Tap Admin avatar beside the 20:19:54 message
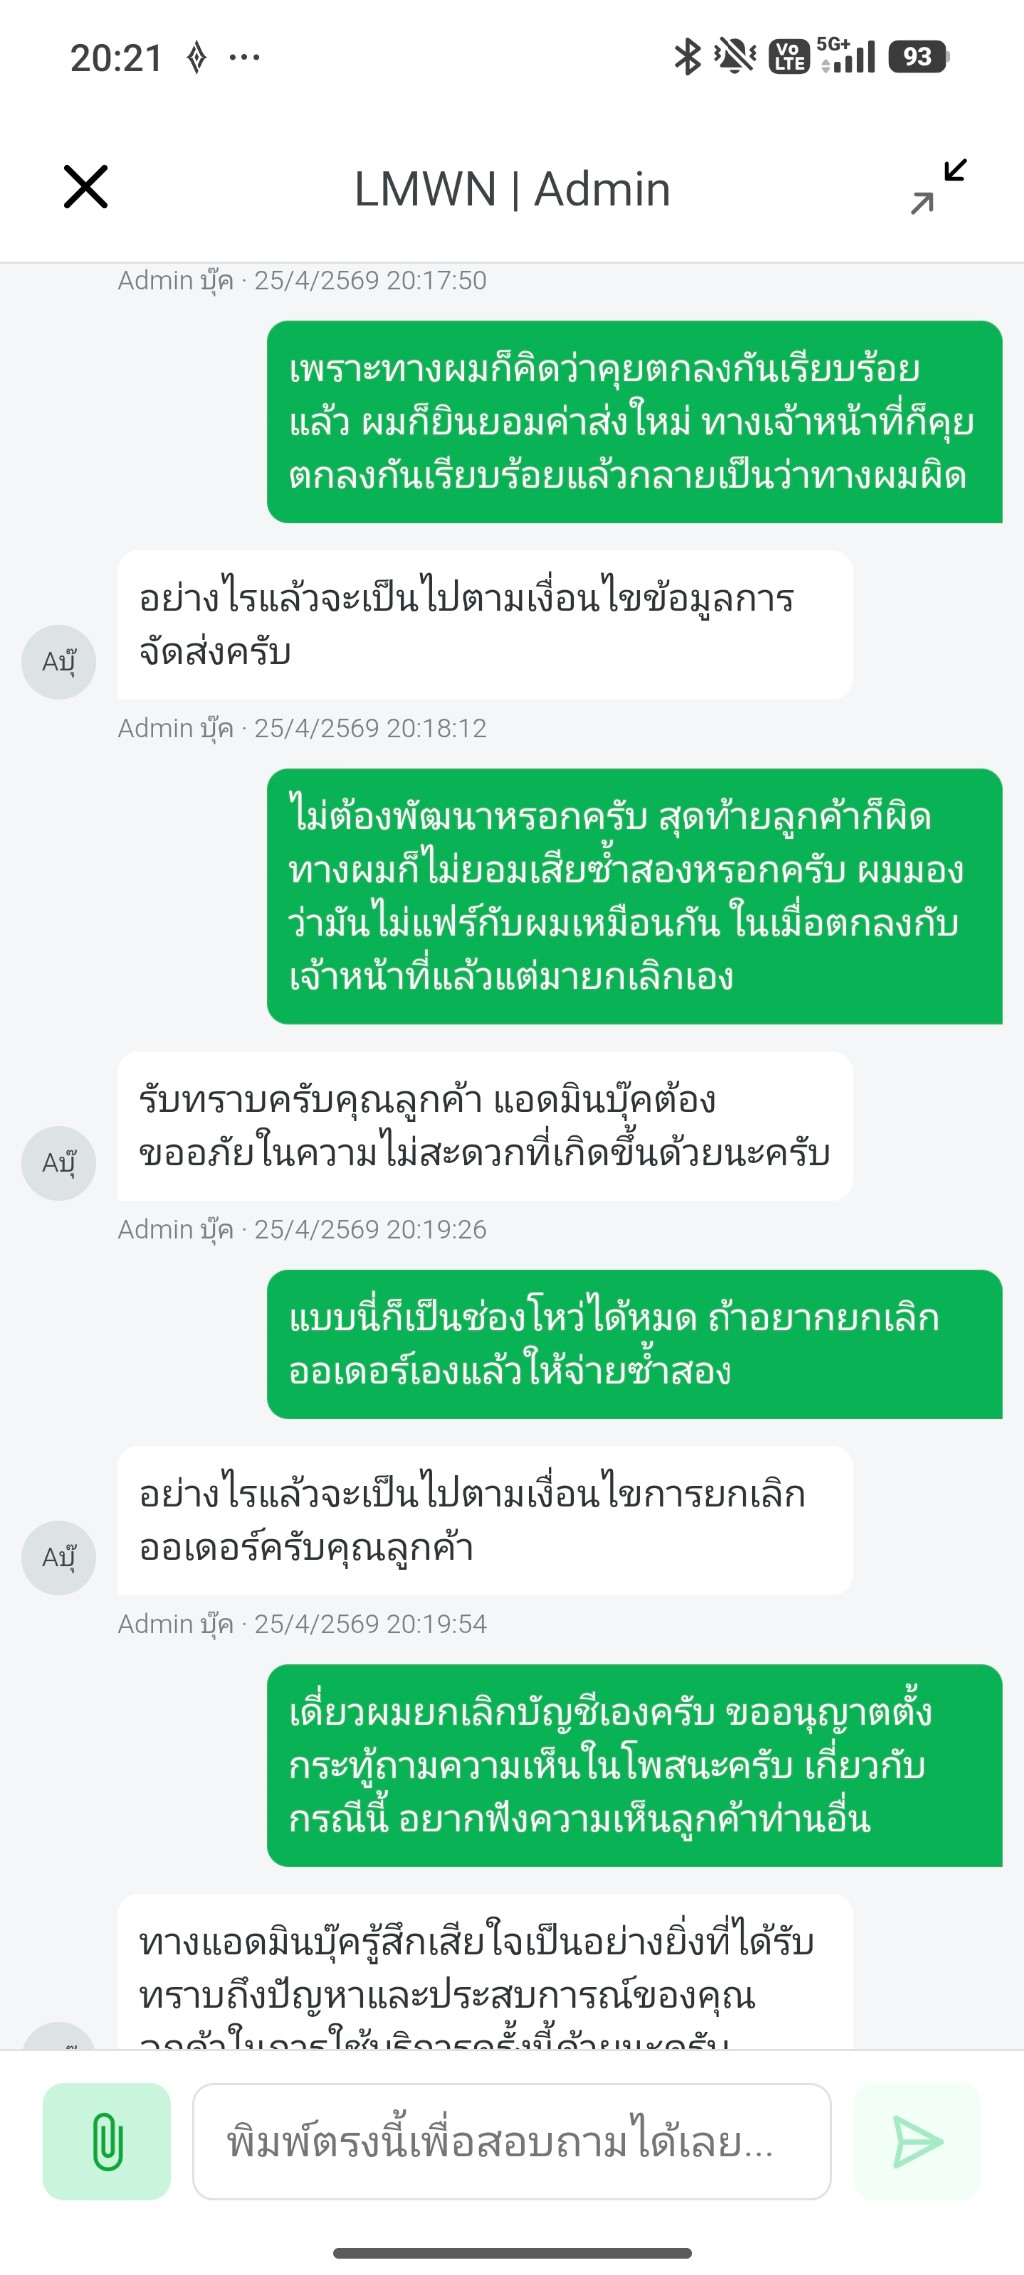Image resolution: width=1024 pixels, height=2275 pixels. [59, 1558]
